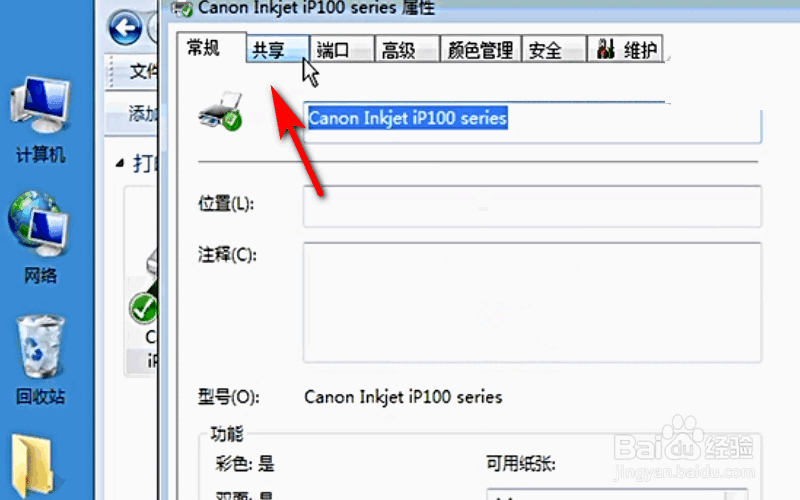Select the 网络 desktop icon
Image resolution: width=800 pixels, height=500 pixels.
[40, 237]
